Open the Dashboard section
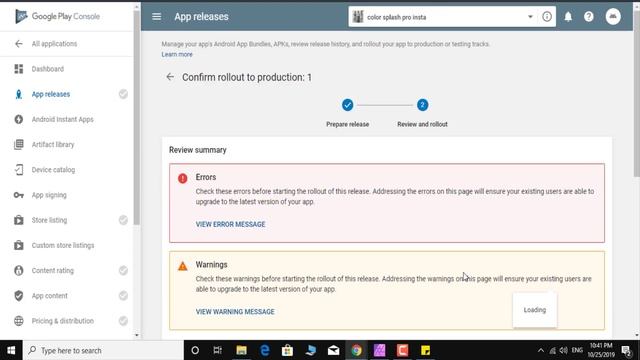 tap(48, 69)
